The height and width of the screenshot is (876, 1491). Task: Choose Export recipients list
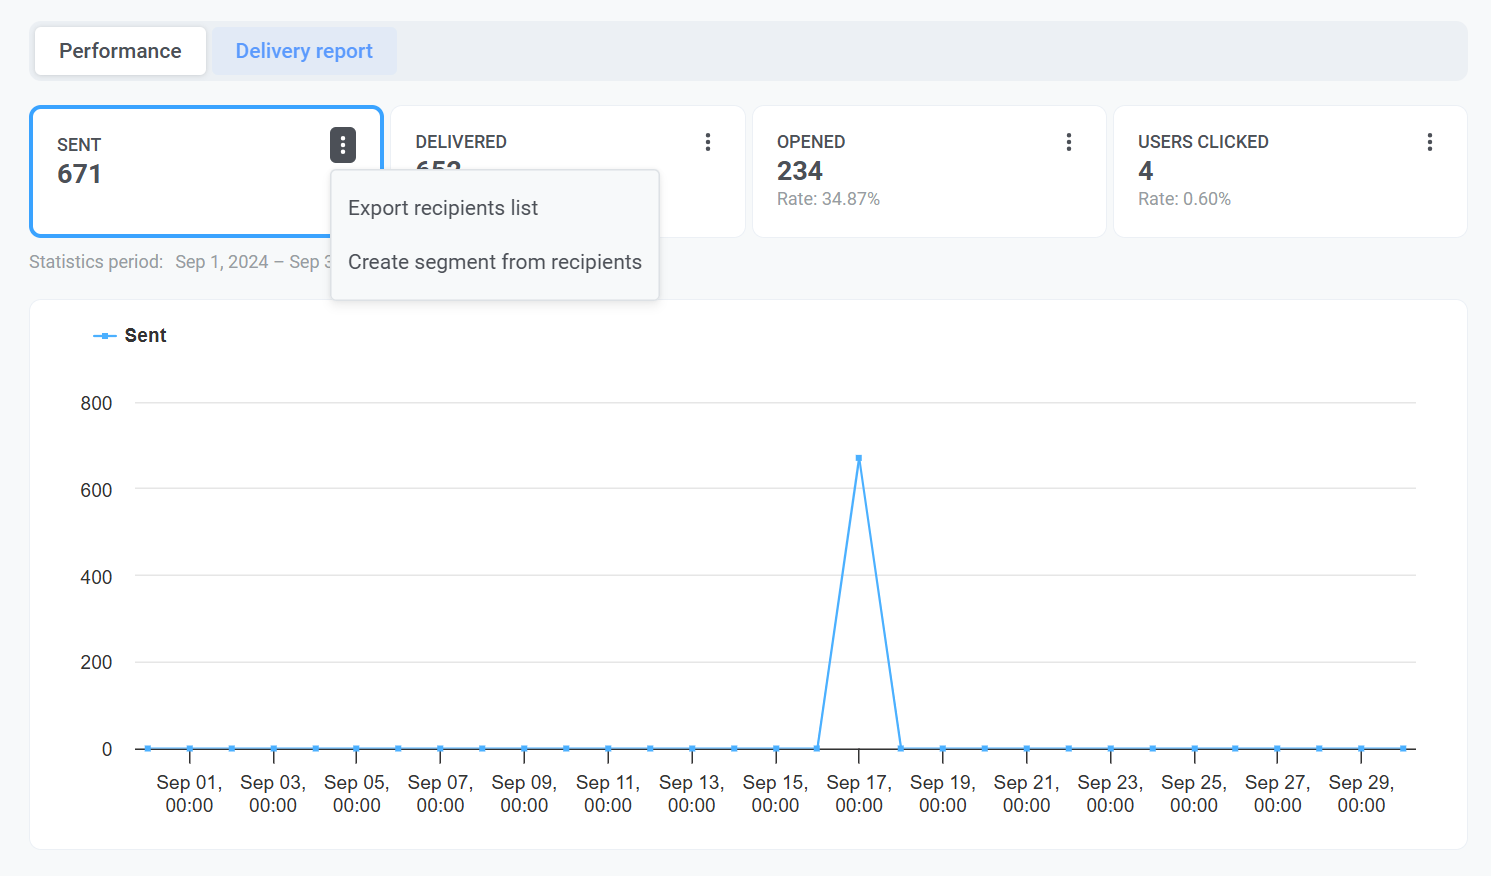[x=443, y=208]
